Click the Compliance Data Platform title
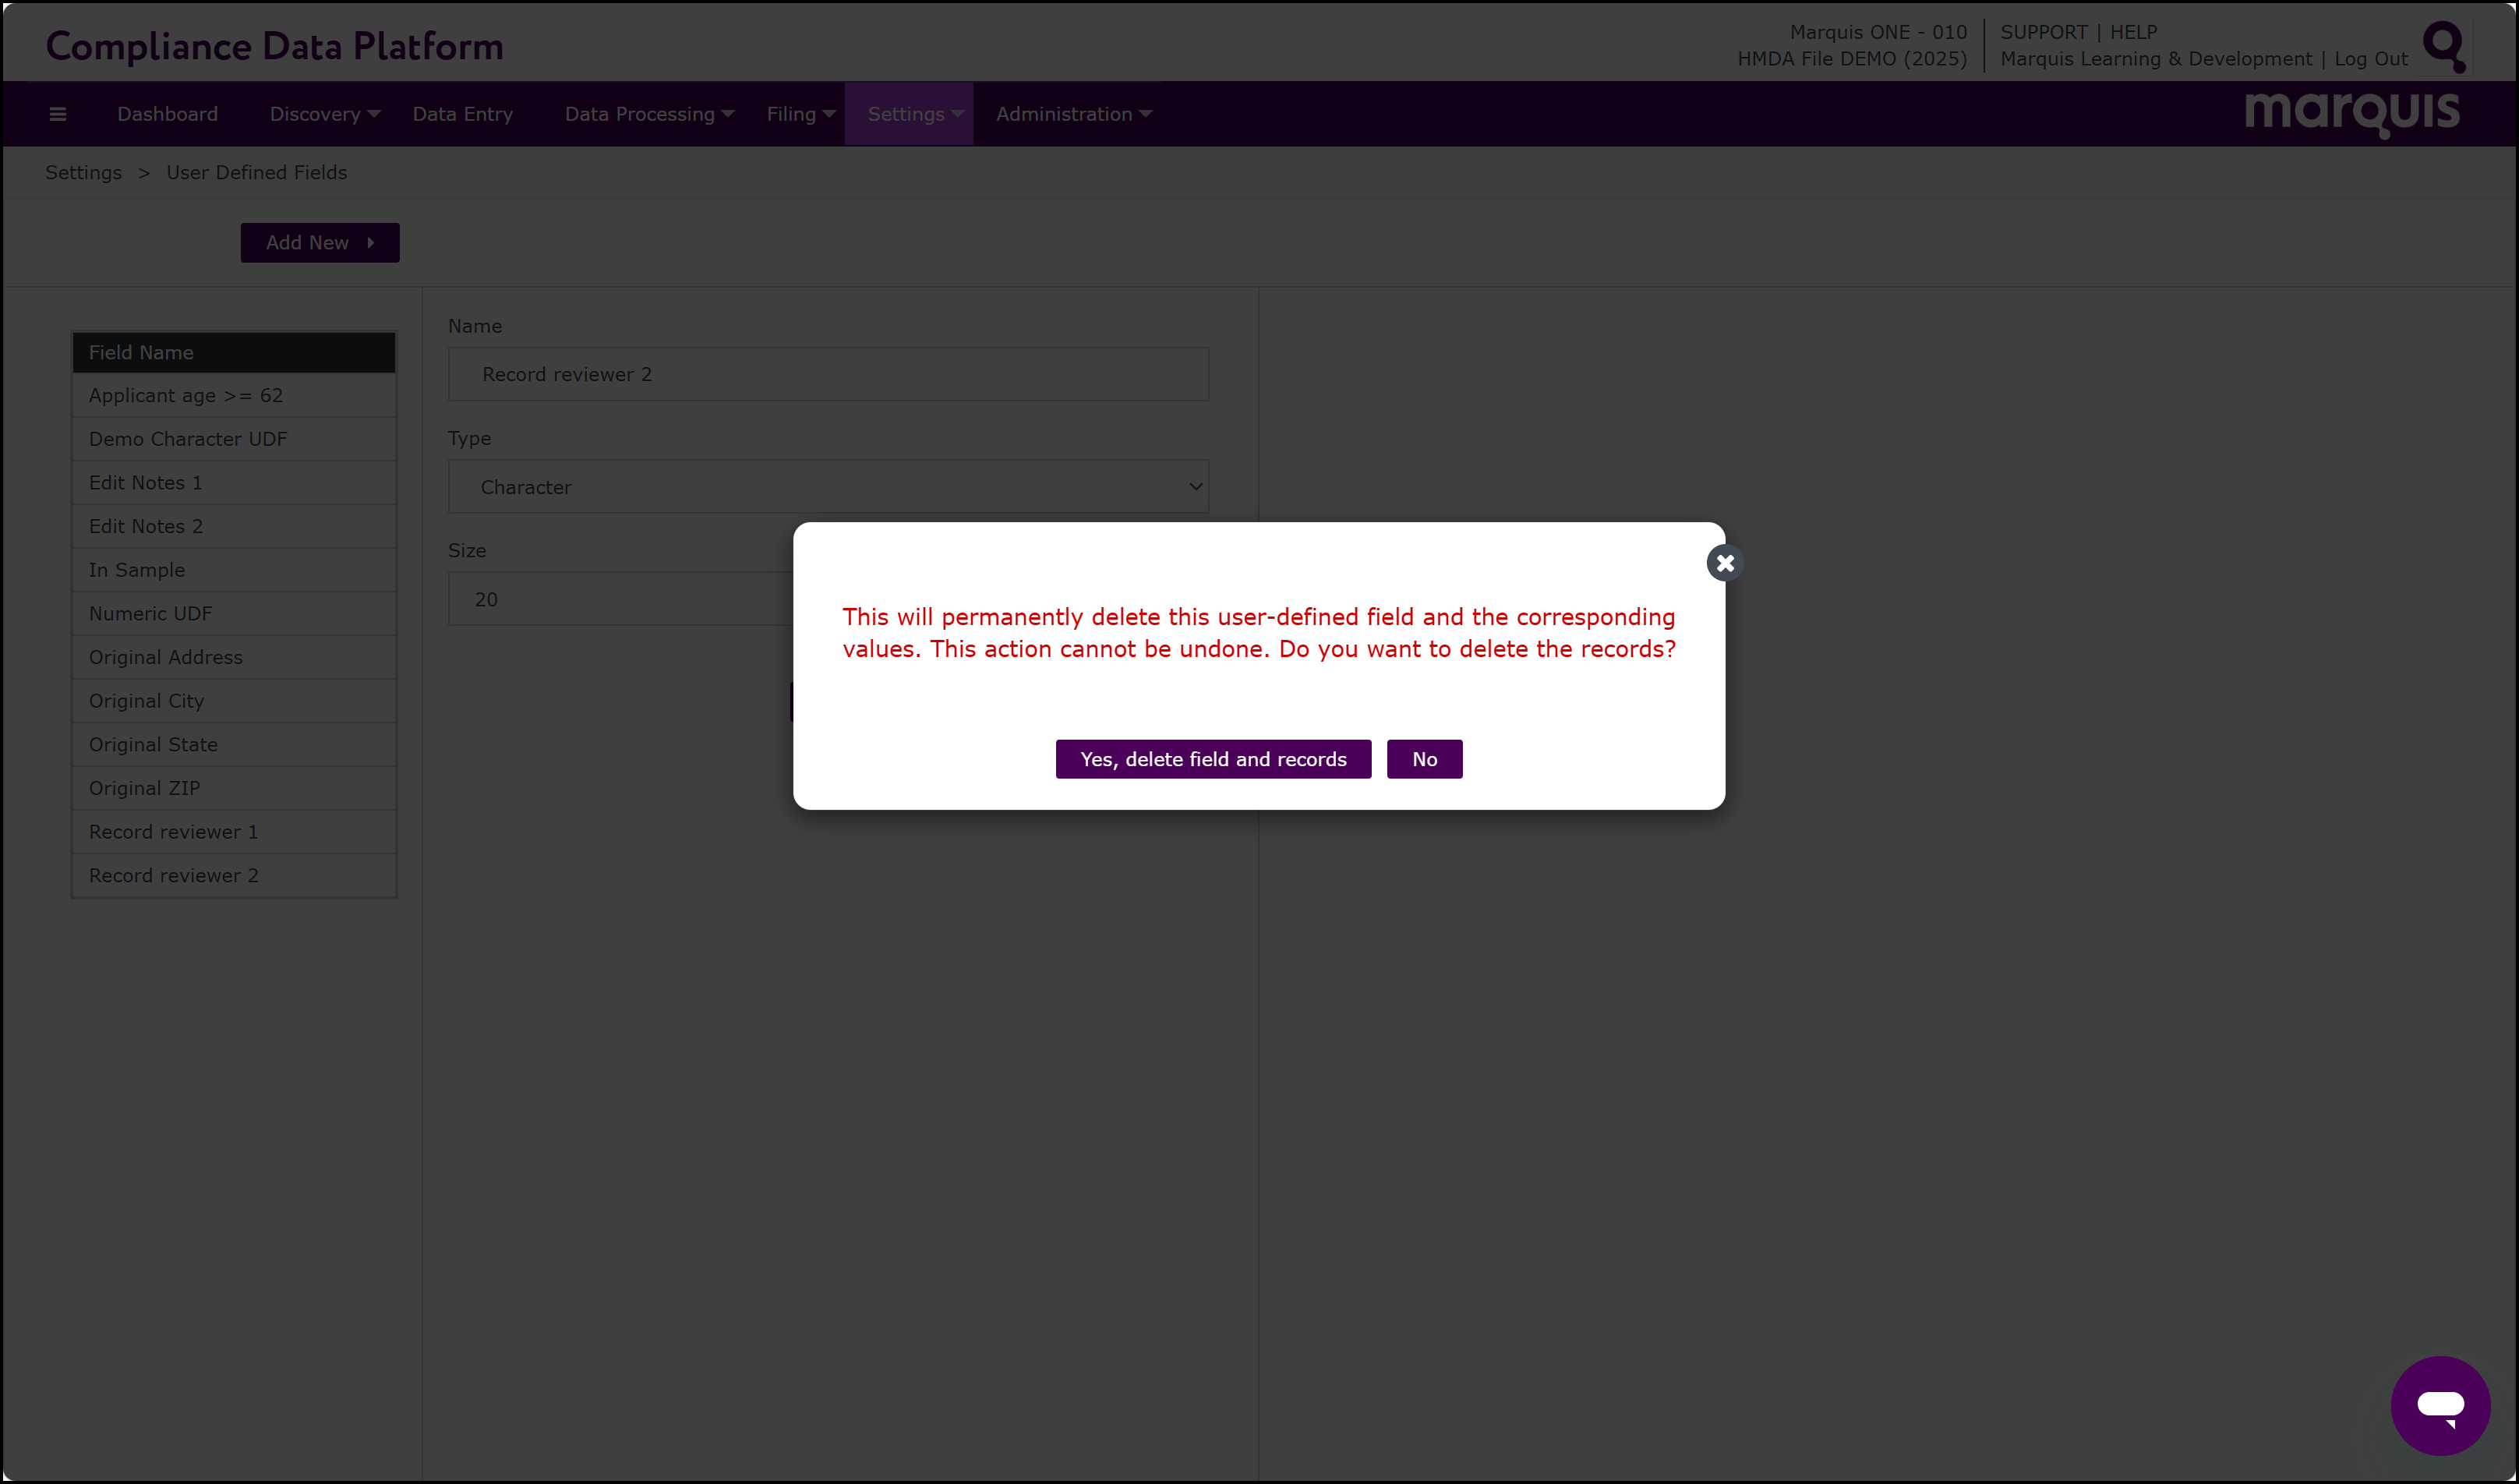2519x1484 pixels. point(275,46)
